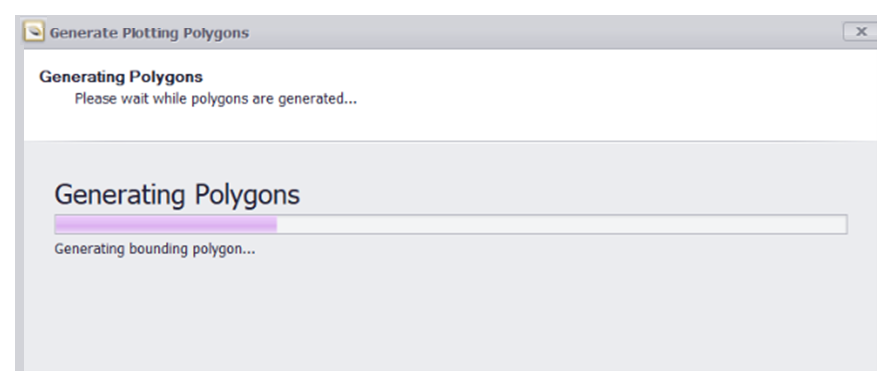Close the Generate Plotting Polygons dialog

861,32
